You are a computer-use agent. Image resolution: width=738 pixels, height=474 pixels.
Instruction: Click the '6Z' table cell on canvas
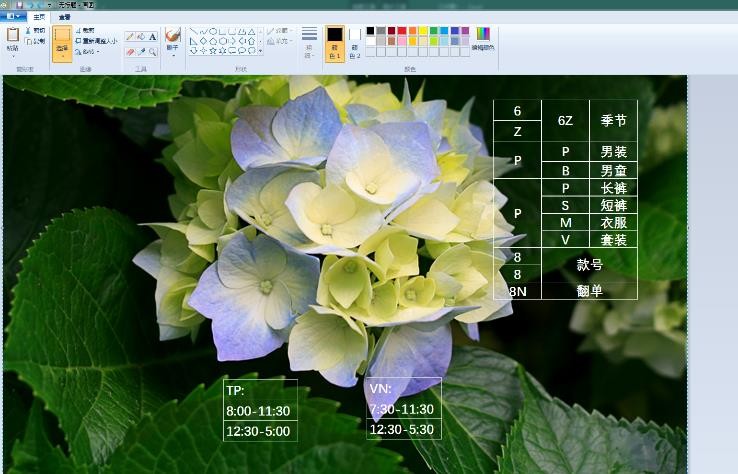pyautogui.click(x=565, y=121)
